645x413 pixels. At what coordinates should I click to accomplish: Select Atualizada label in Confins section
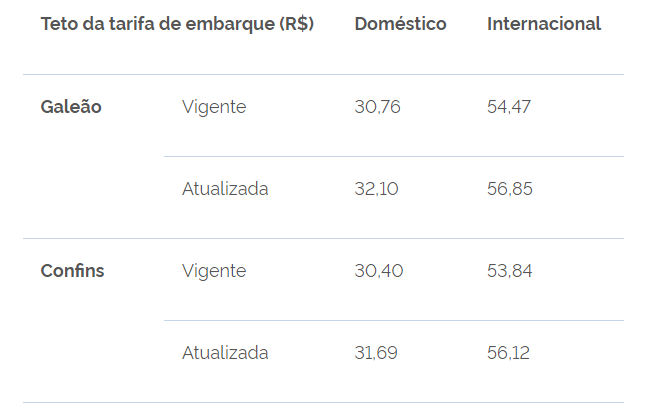[x=225, y=353]
